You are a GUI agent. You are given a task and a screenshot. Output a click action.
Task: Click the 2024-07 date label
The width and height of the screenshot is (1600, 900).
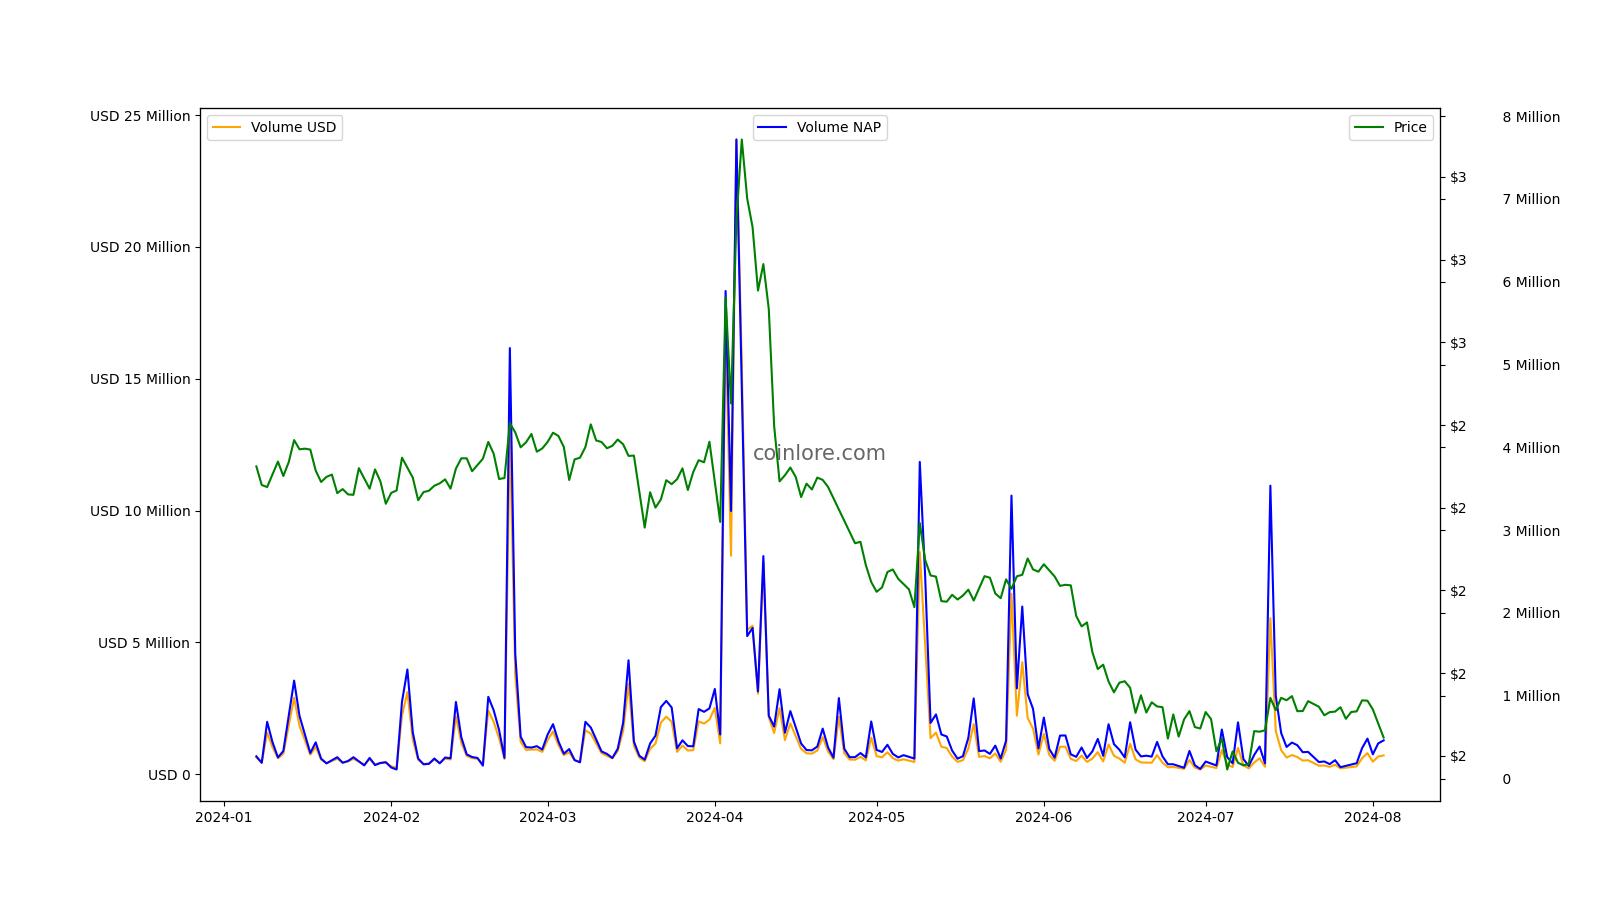pos(1206,817)
